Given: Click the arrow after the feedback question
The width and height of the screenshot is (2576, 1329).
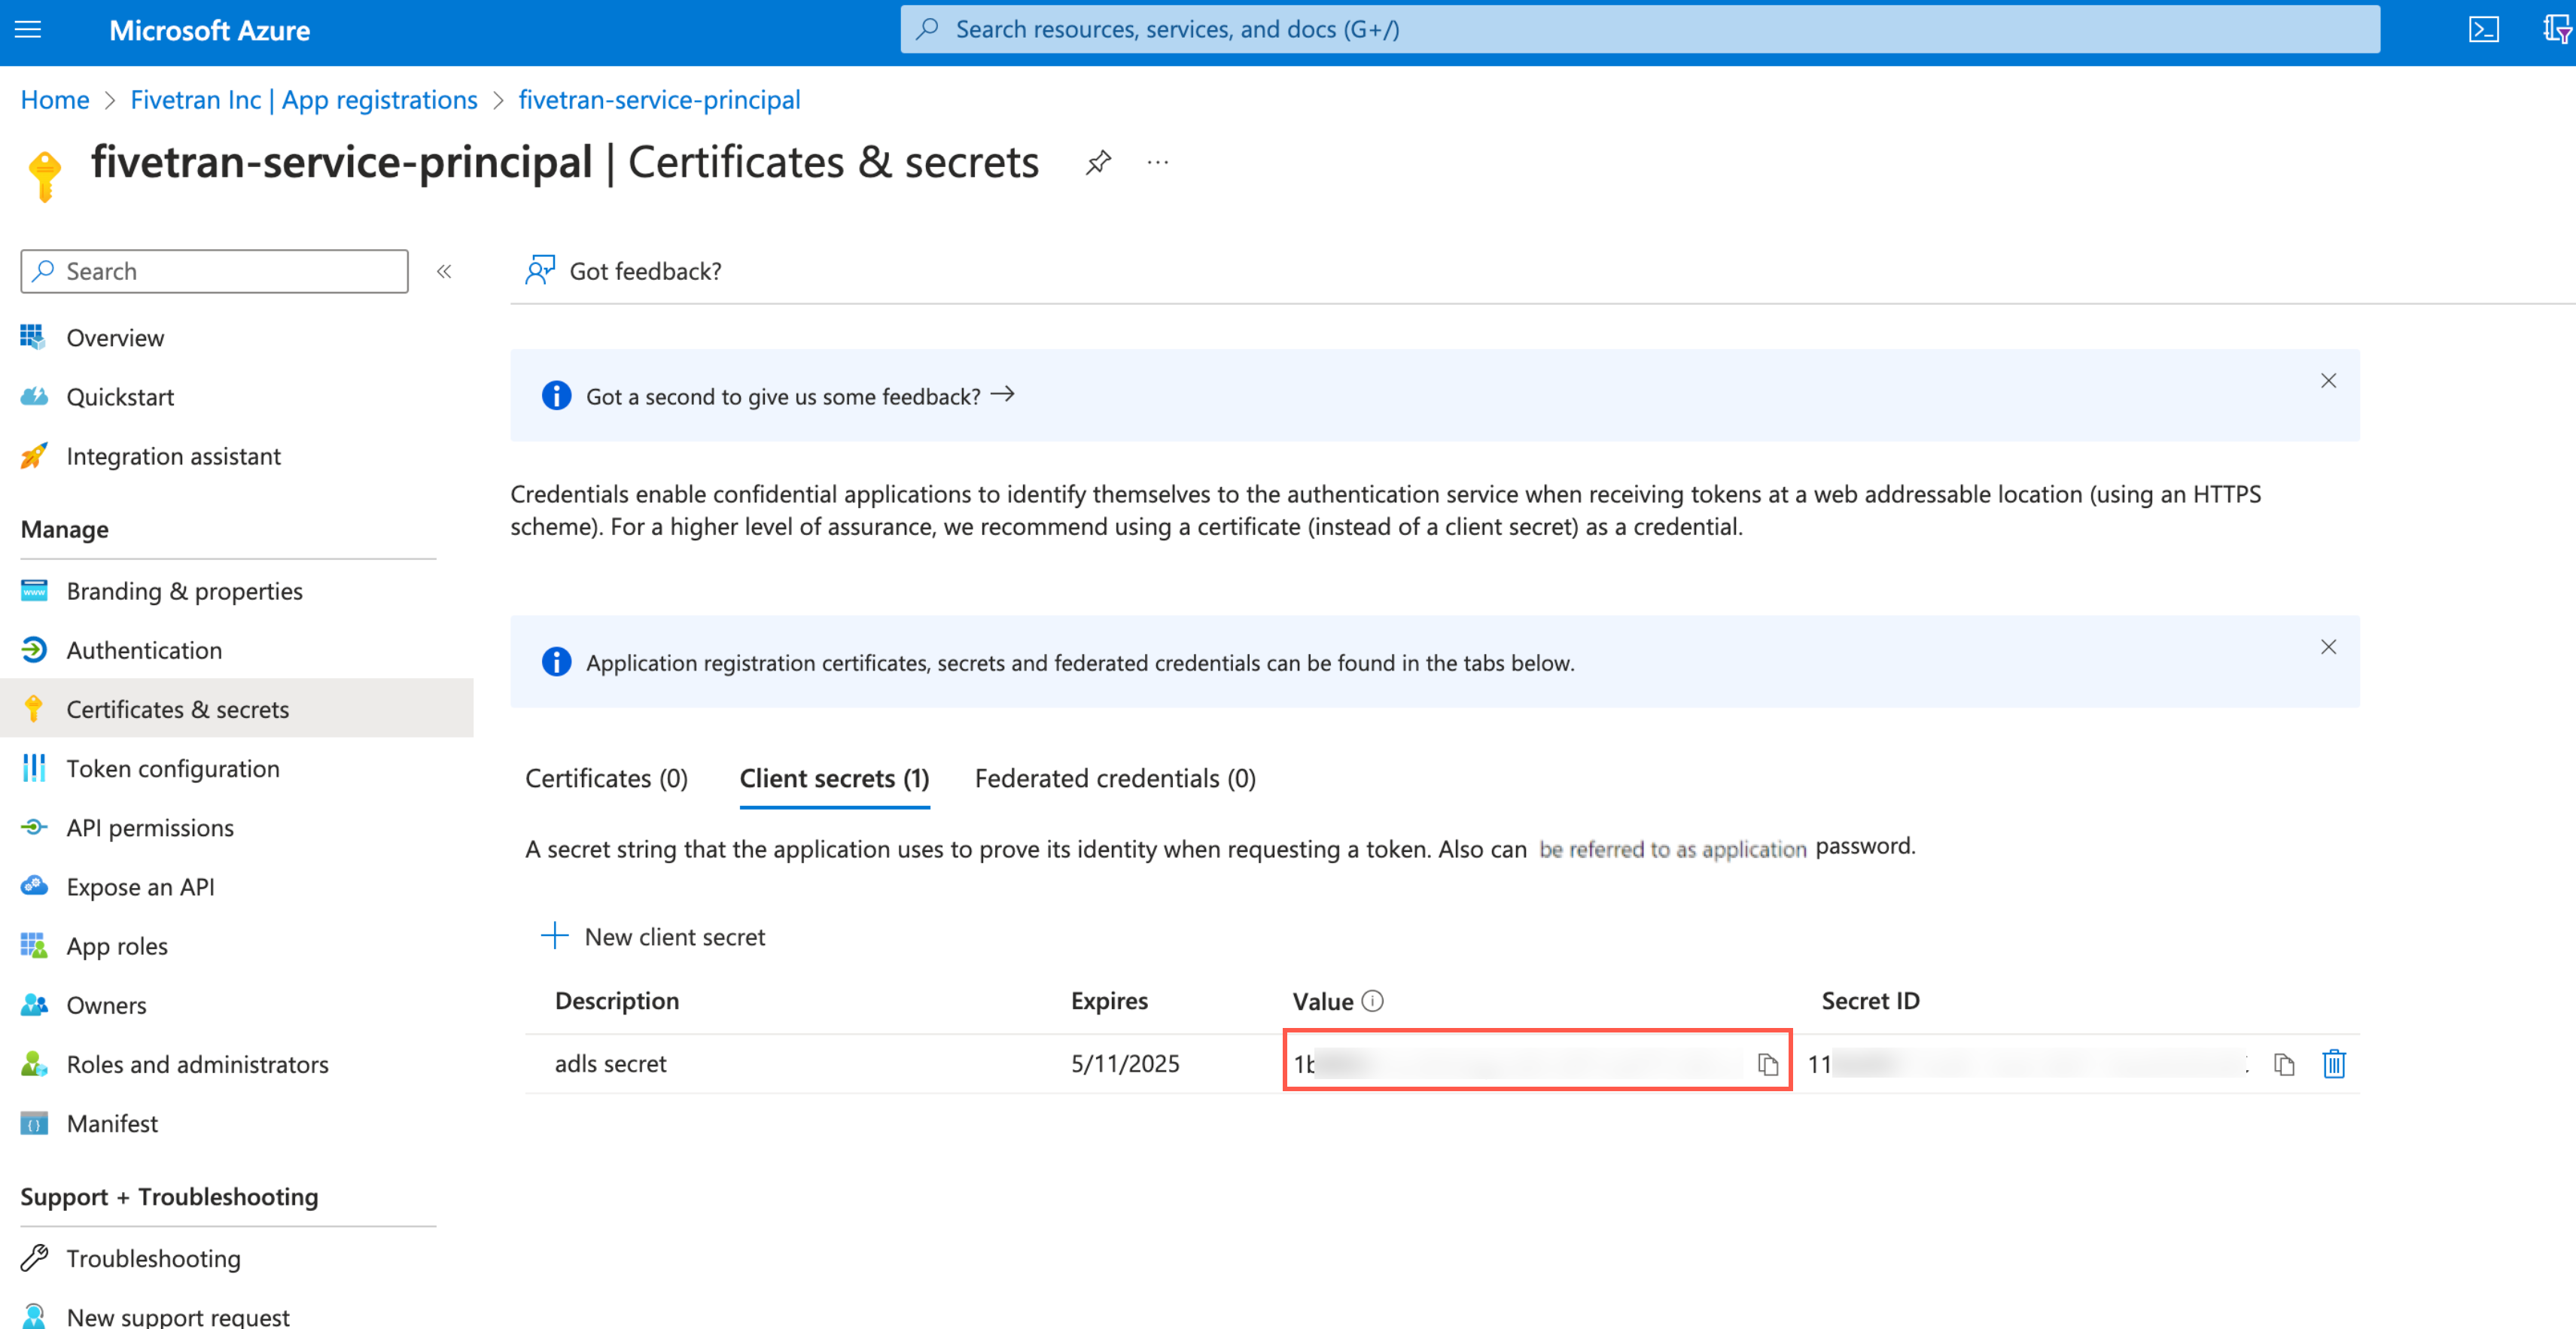Looking at the screenshot, I should click(1002, 394).
